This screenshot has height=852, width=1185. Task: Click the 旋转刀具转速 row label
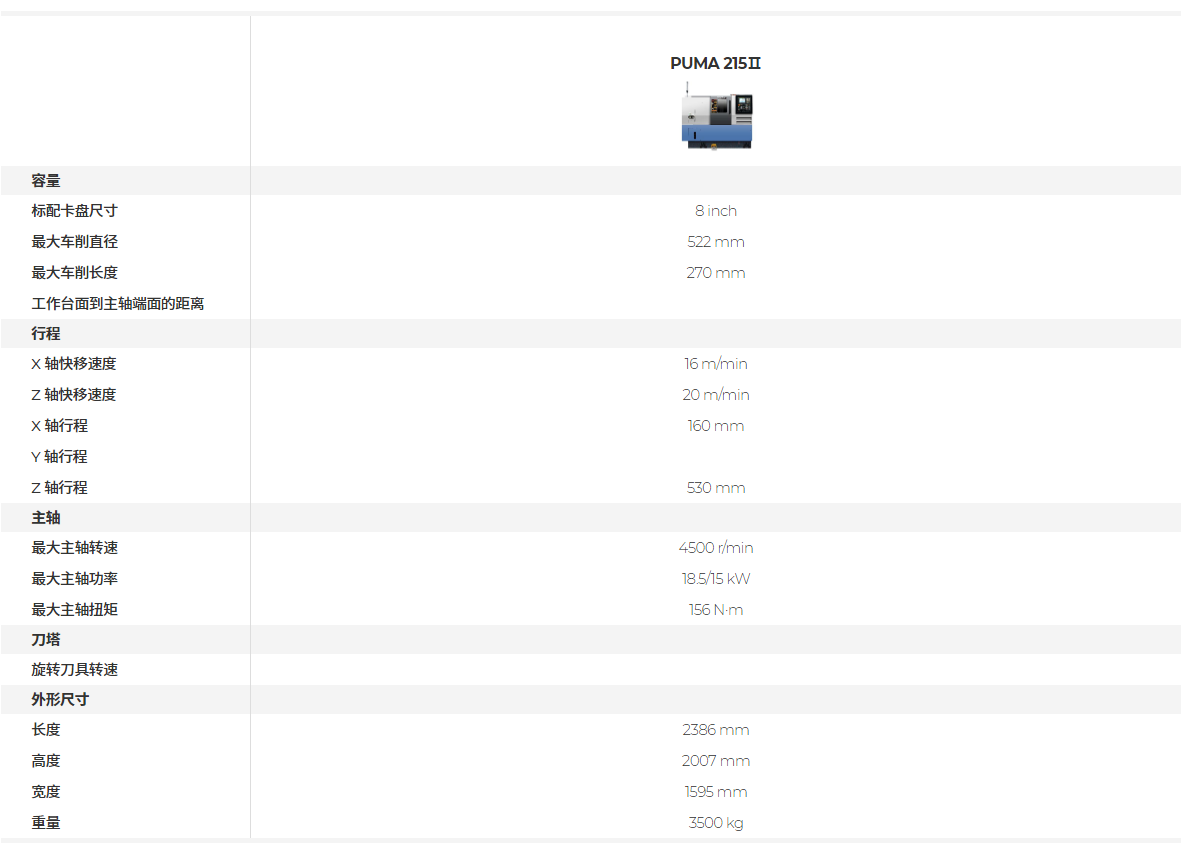tap(74, 670)
